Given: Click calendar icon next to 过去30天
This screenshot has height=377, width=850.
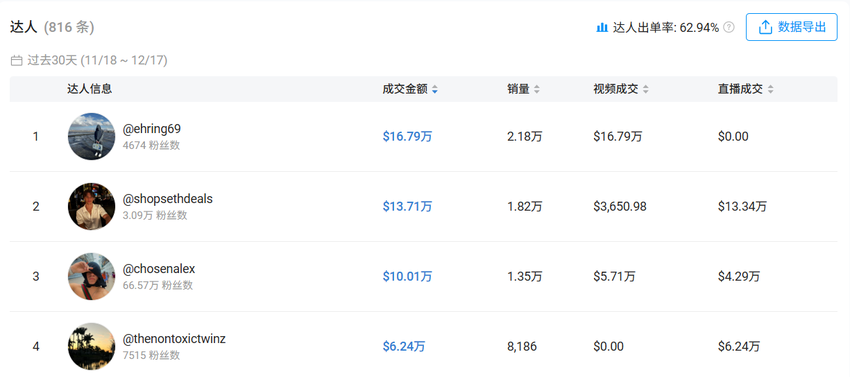Looking at the screenshot, I should click(17, 60).
